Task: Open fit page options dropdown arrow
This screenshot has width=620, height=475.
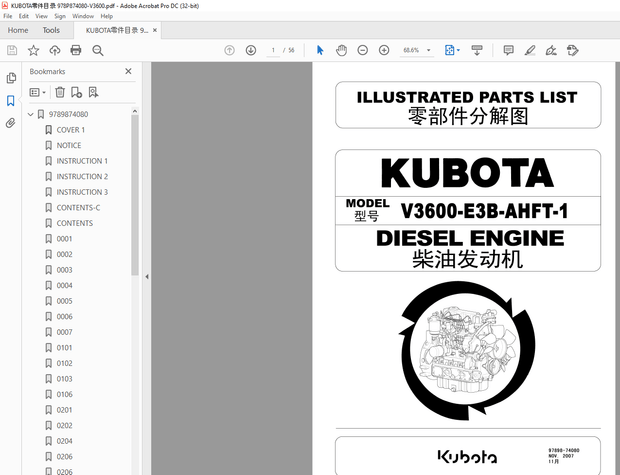Action: 458,50
